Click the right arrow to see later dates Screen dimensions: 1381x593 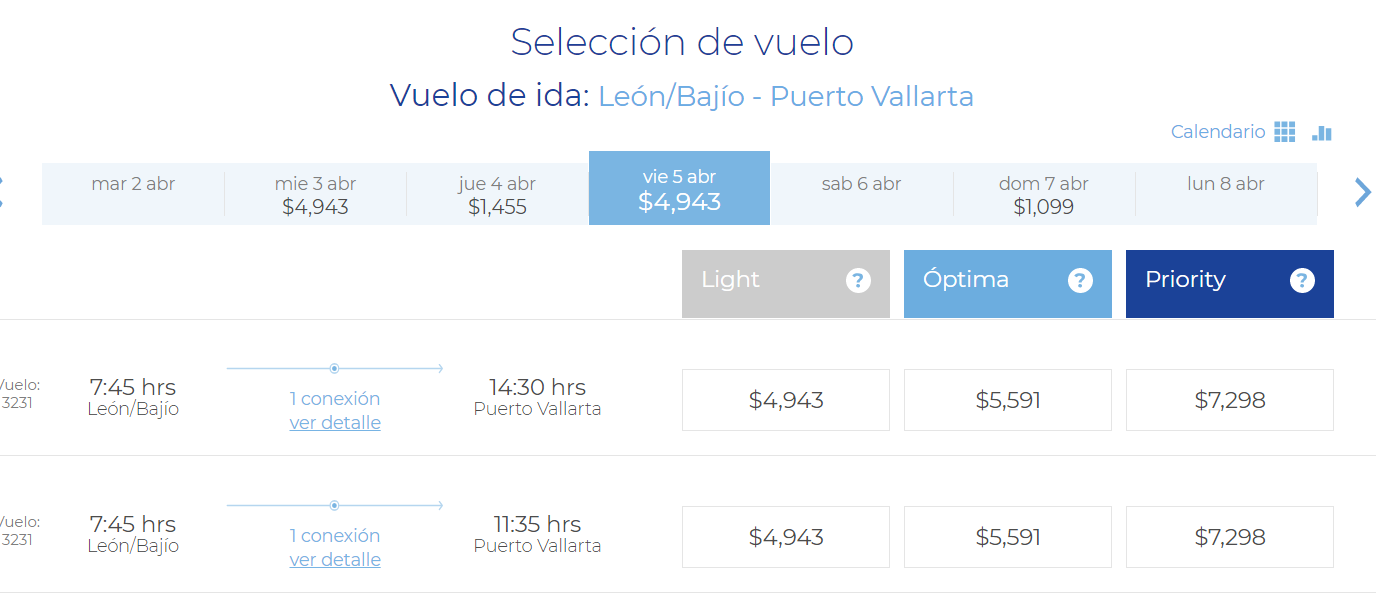coord(1362,192)
